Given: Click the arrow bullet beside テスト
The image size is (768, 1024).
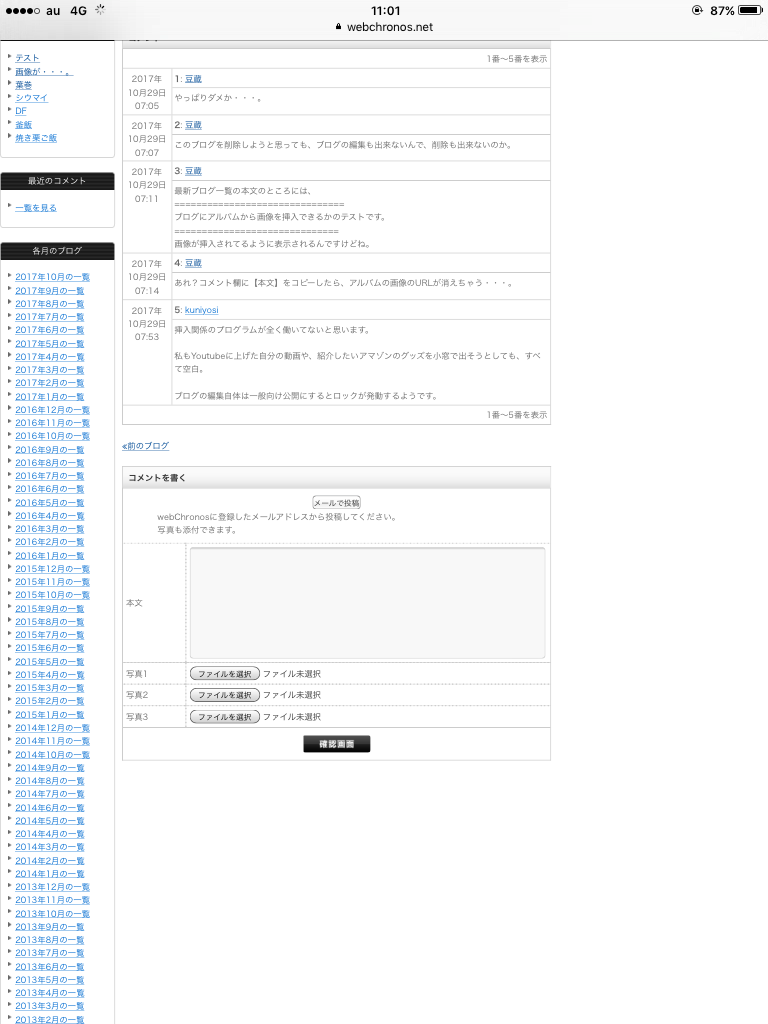Looking at the screenshot, I should click(x=9, y=57).
